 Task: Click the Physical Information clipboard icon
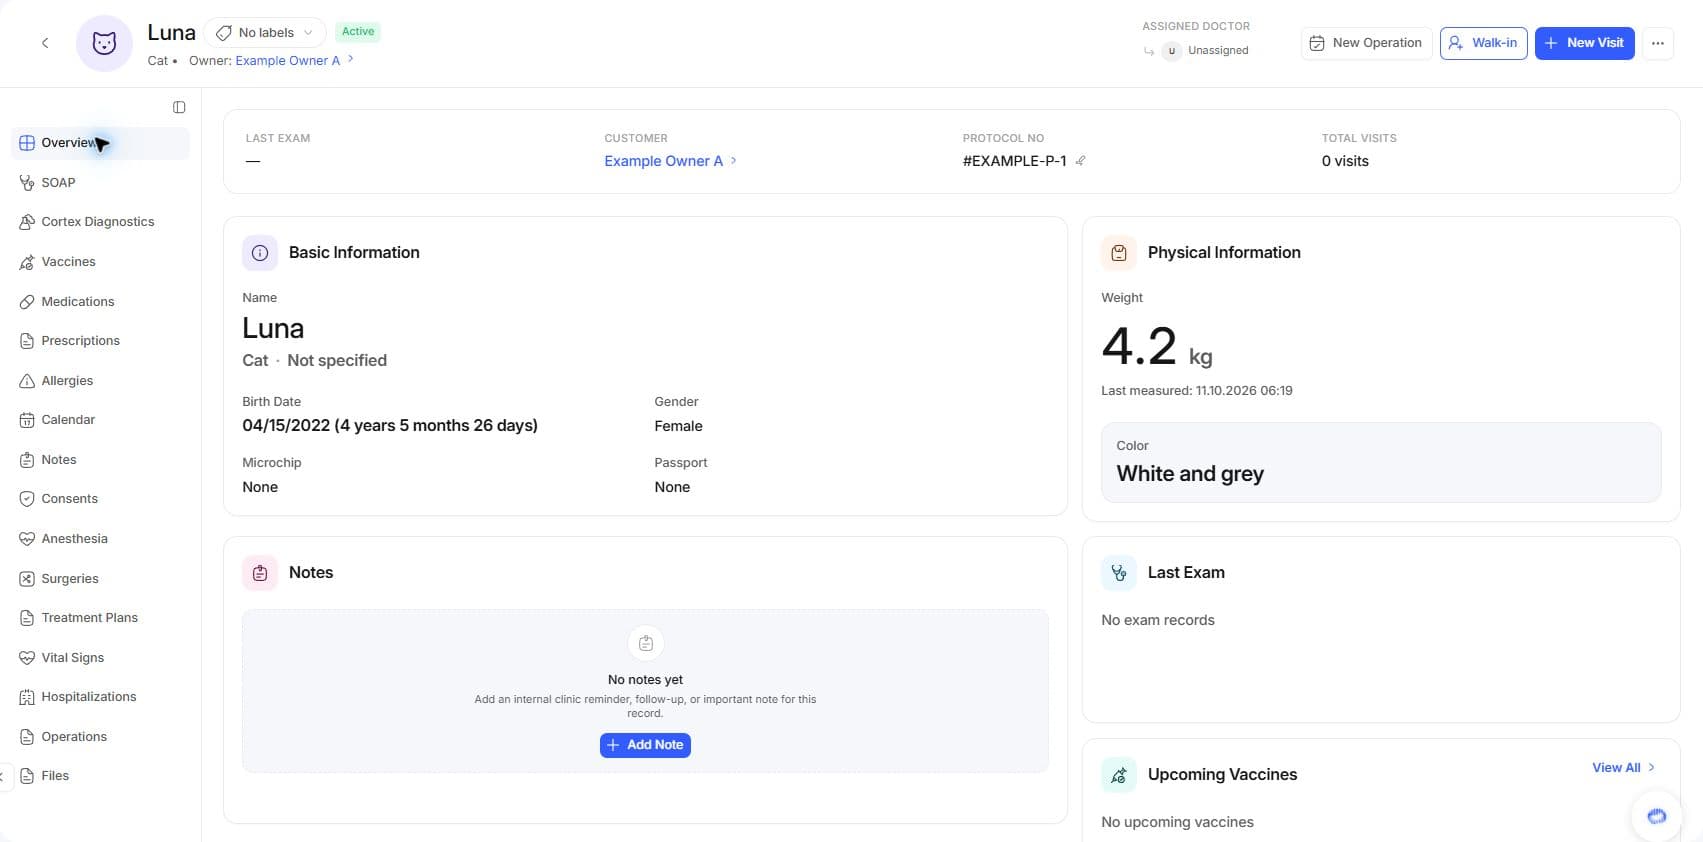pos(1119,253)
